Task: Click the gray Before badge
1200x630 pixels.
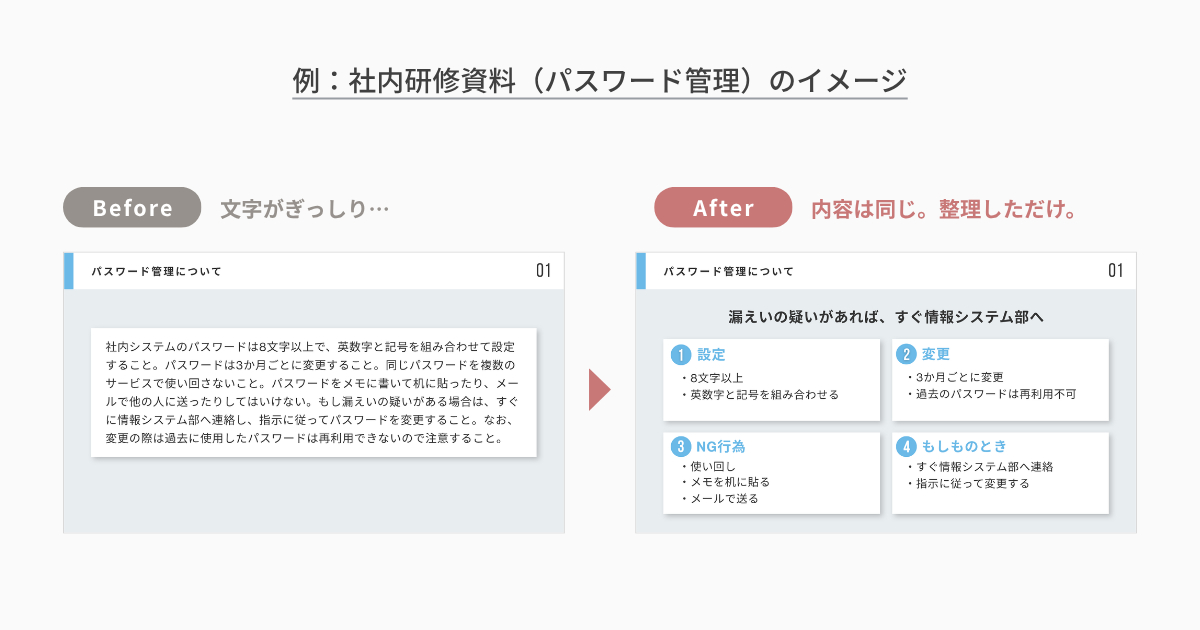Action: 133,208
